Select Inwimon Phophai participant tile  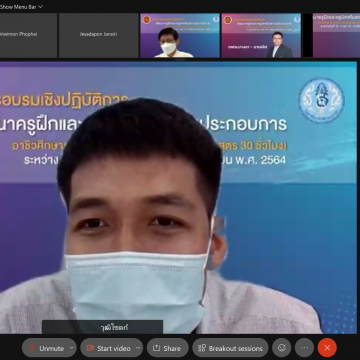[x=28, y=35]
